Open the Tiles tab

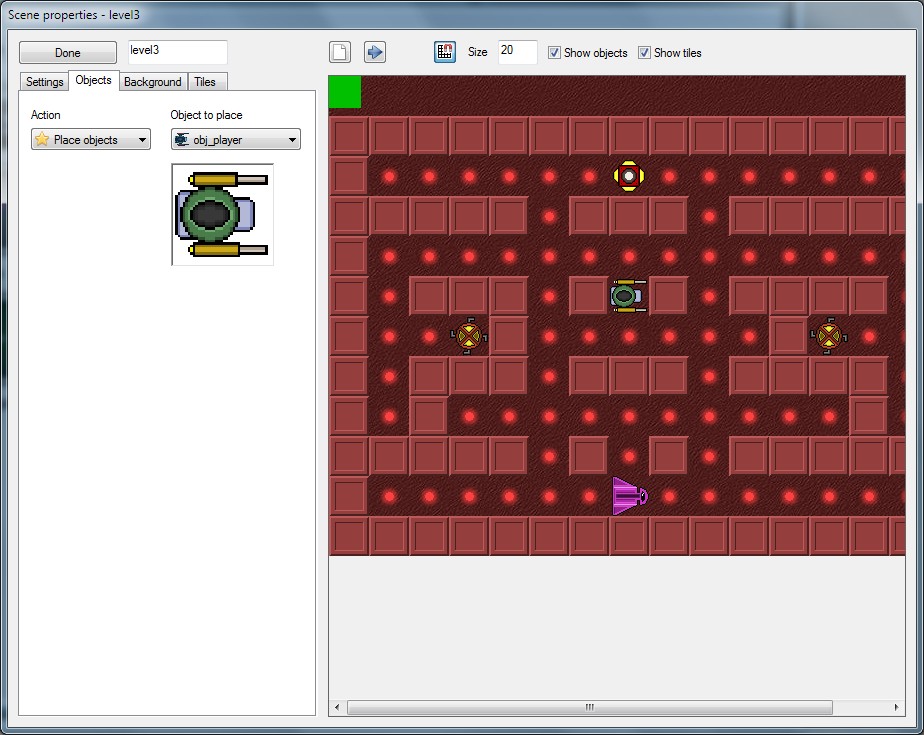[x=206, y=81]
